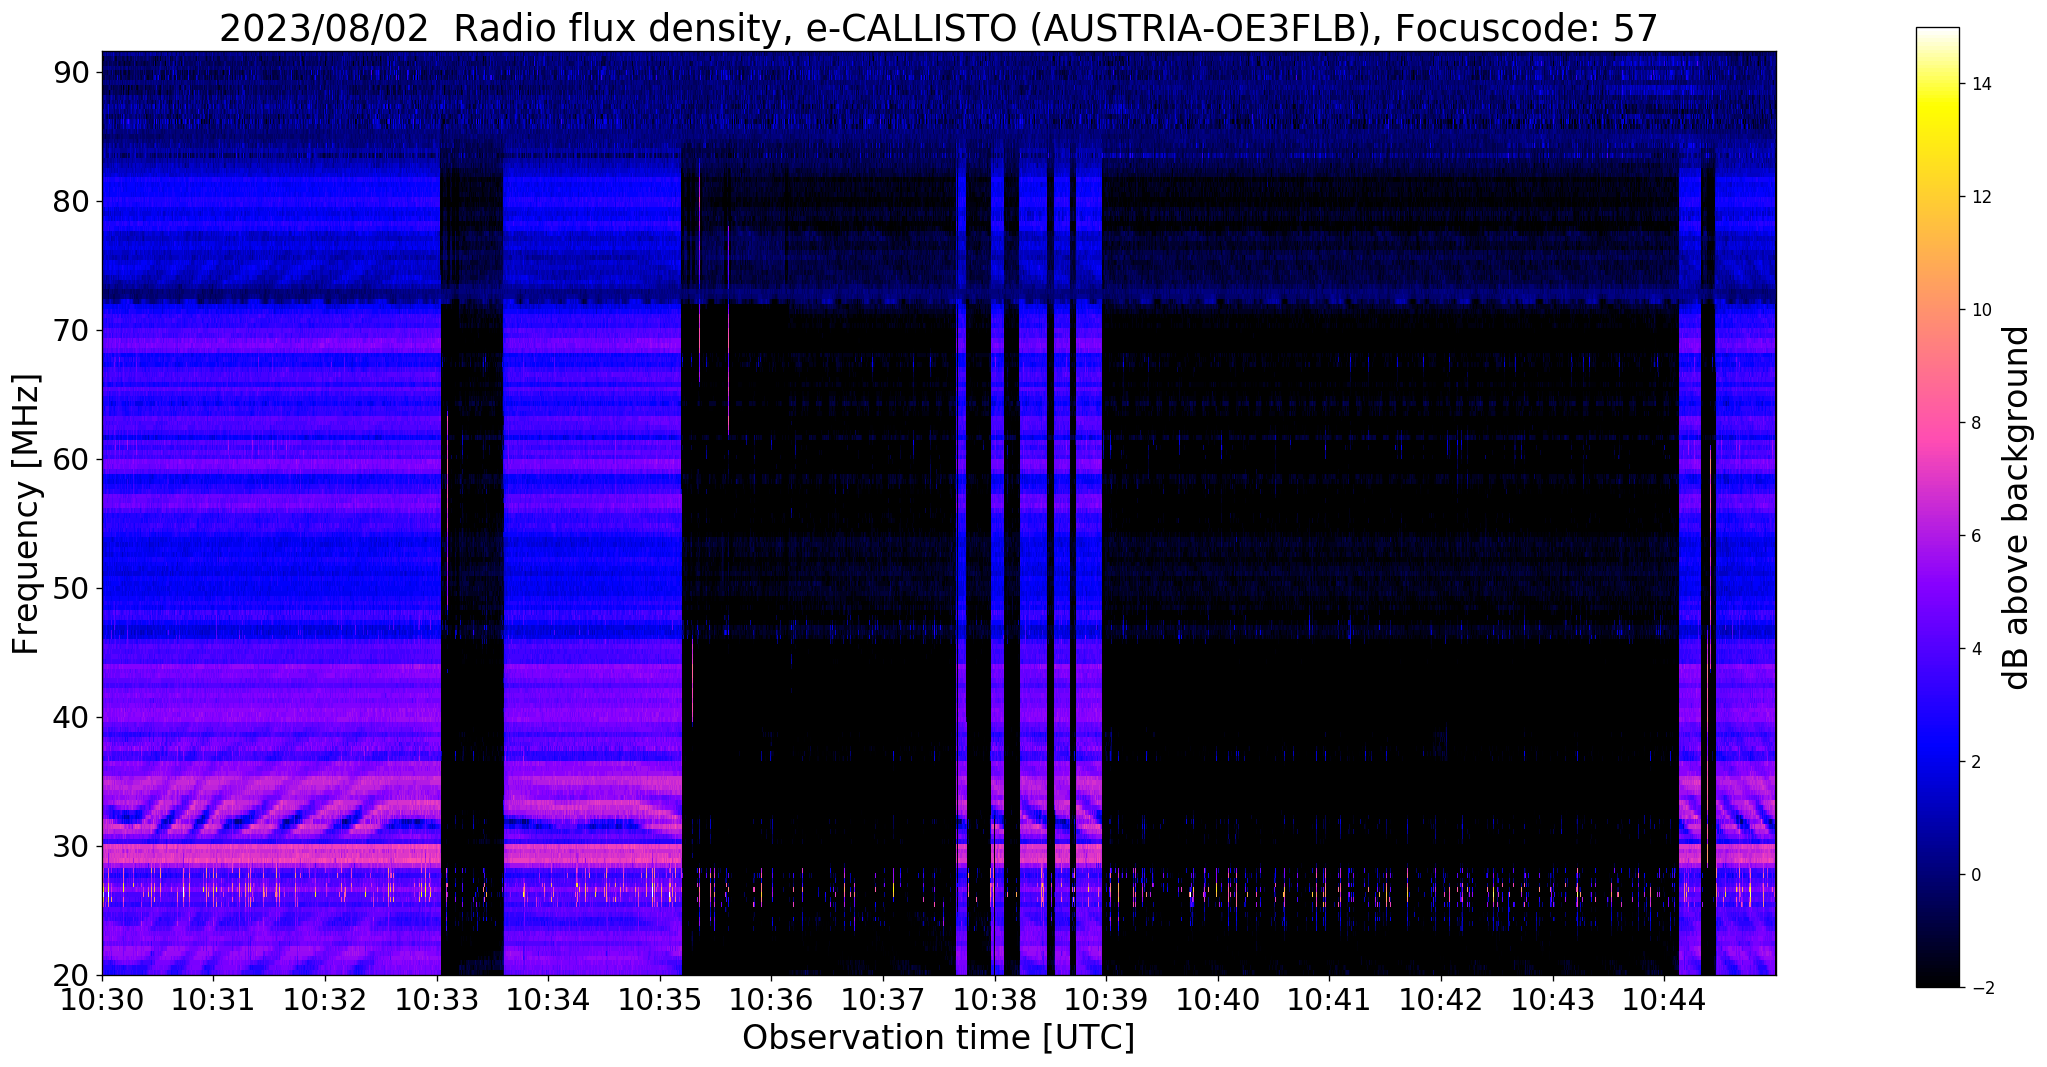Click the 10:39 time tick label

point(1106,999)
